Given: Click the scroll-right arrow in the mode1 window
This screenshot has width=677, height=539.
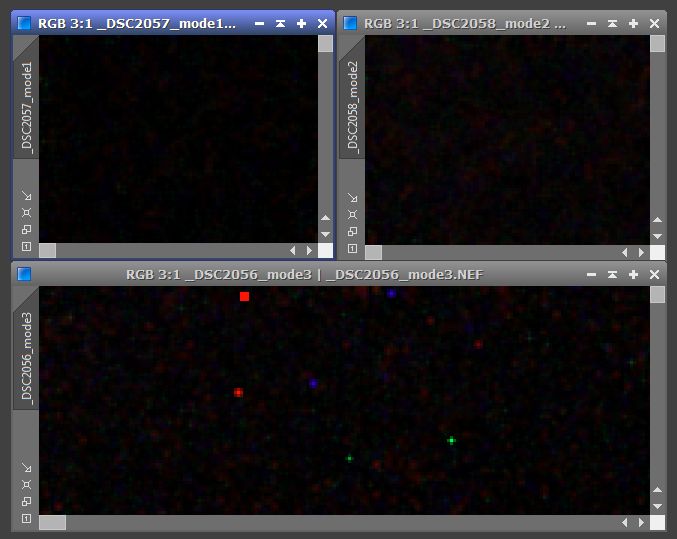Looking at the screenshot, I should pyautogui.click(x=309, y=250).
